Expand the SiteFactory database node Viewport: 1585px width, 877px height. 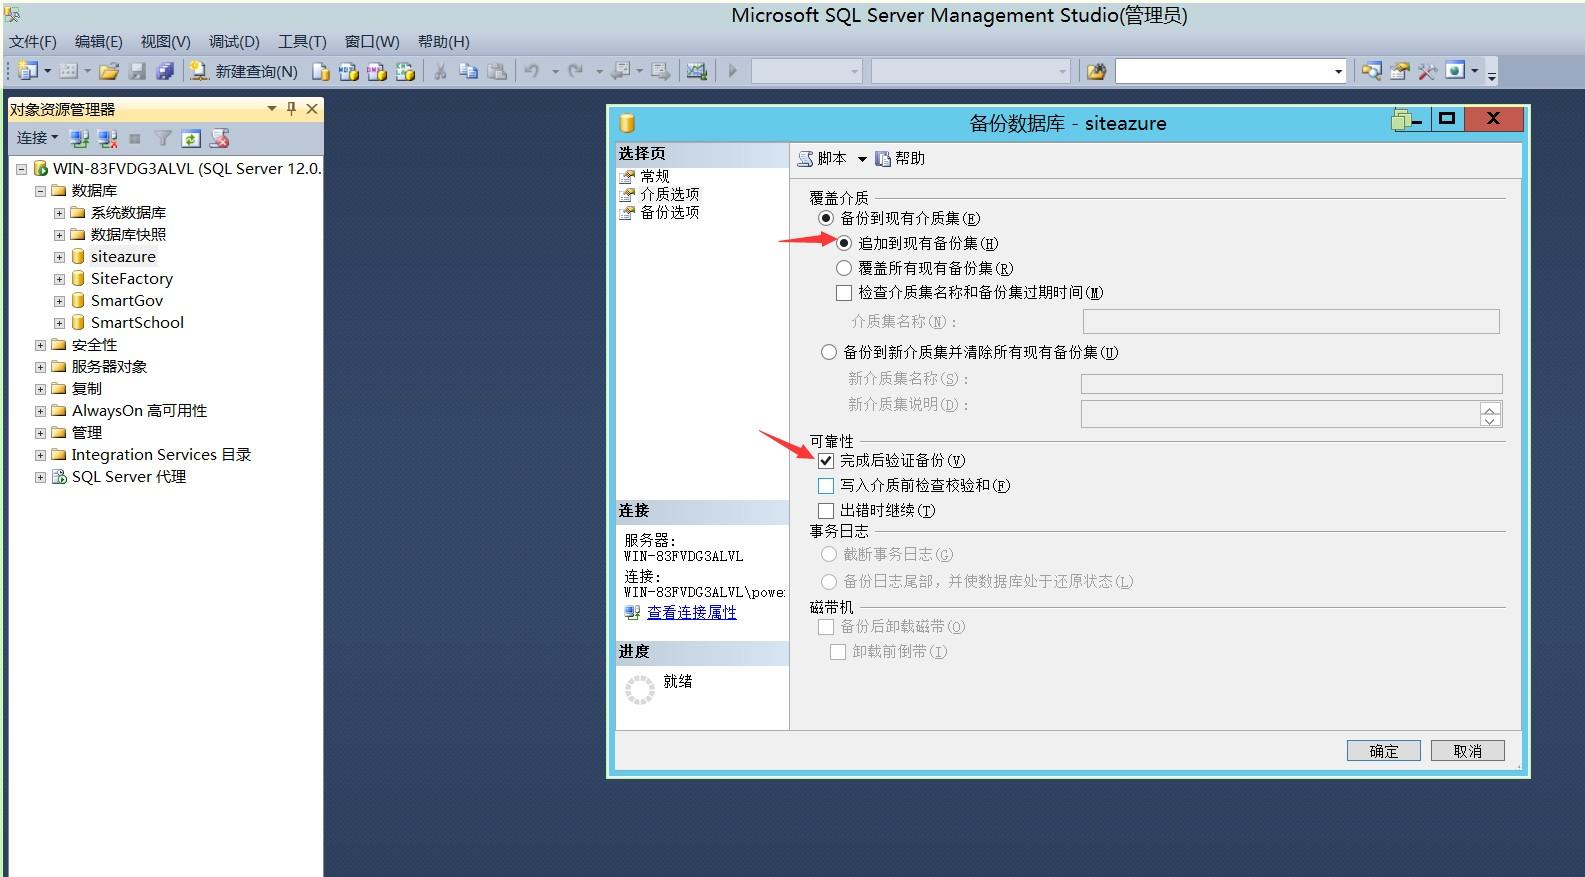tap(59, 279)
